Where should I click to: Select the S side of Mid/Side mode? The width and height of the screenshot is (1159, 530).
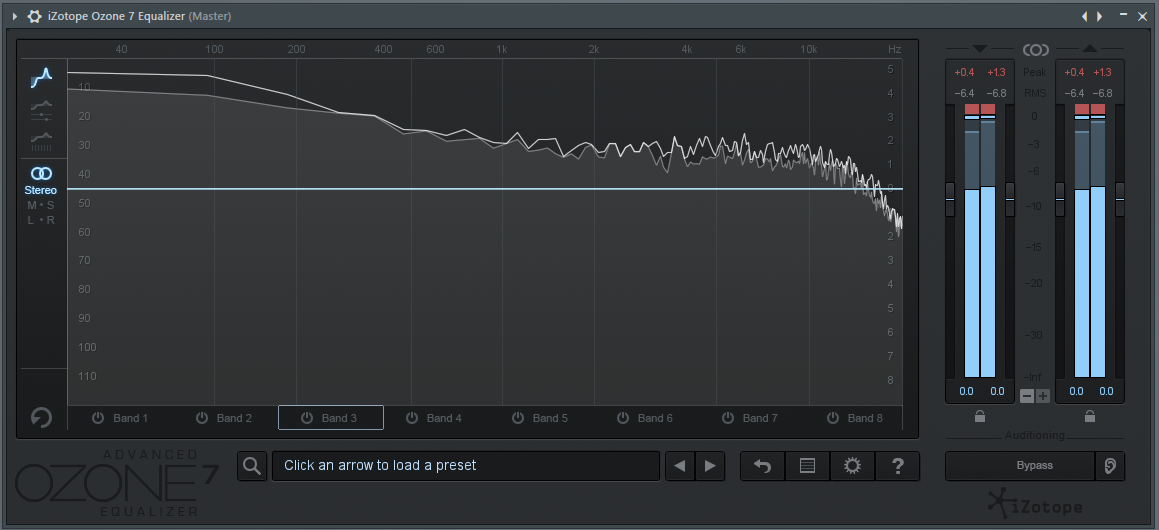50,205
